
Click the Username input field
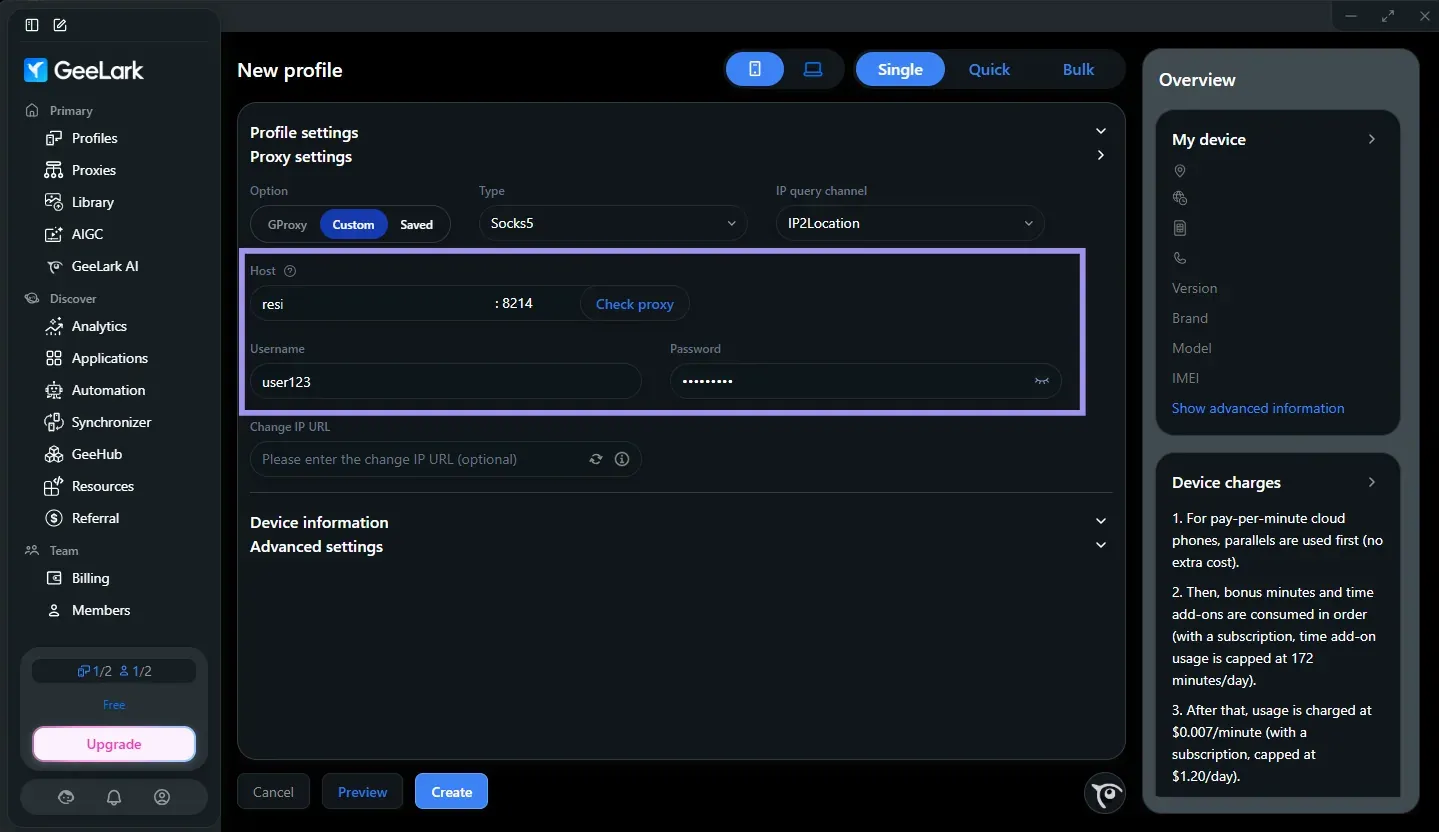tap(445, 381)
